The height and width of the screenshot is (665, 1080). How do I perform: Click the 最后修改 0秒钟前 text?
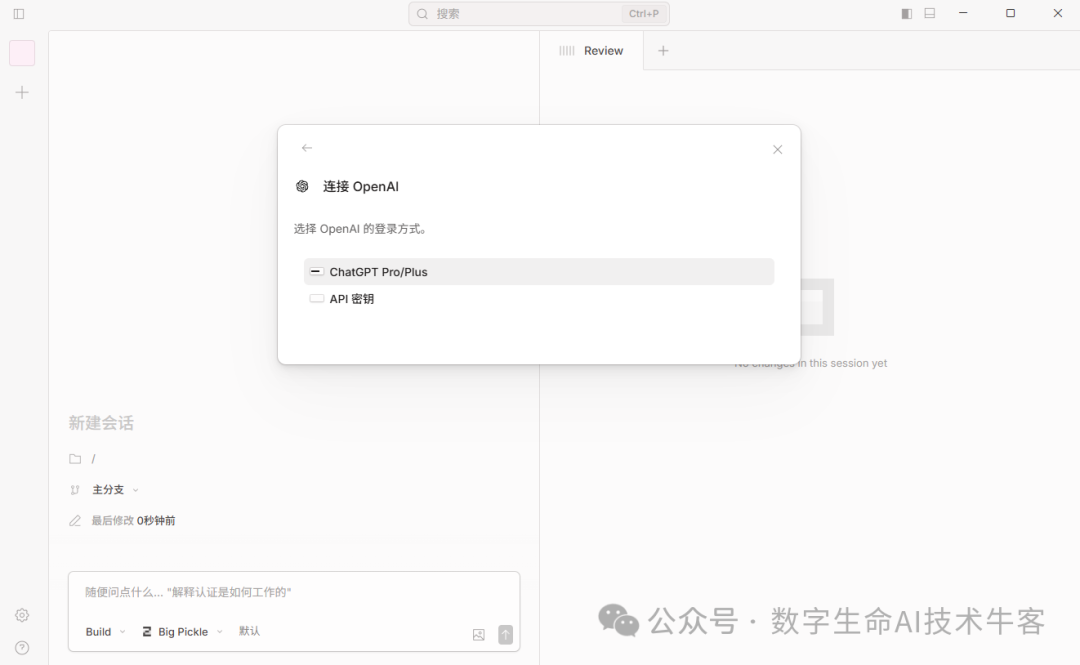[134, 521]
